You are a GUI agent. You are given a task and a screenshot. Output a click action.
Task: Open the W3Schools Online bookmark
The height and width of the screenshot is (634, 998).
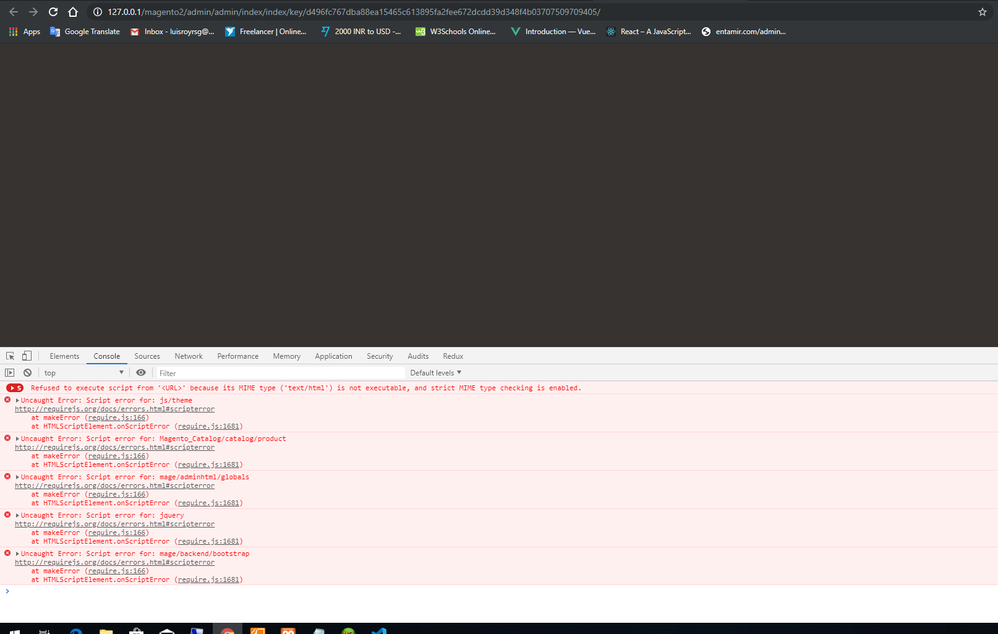(x=456, y=32)
